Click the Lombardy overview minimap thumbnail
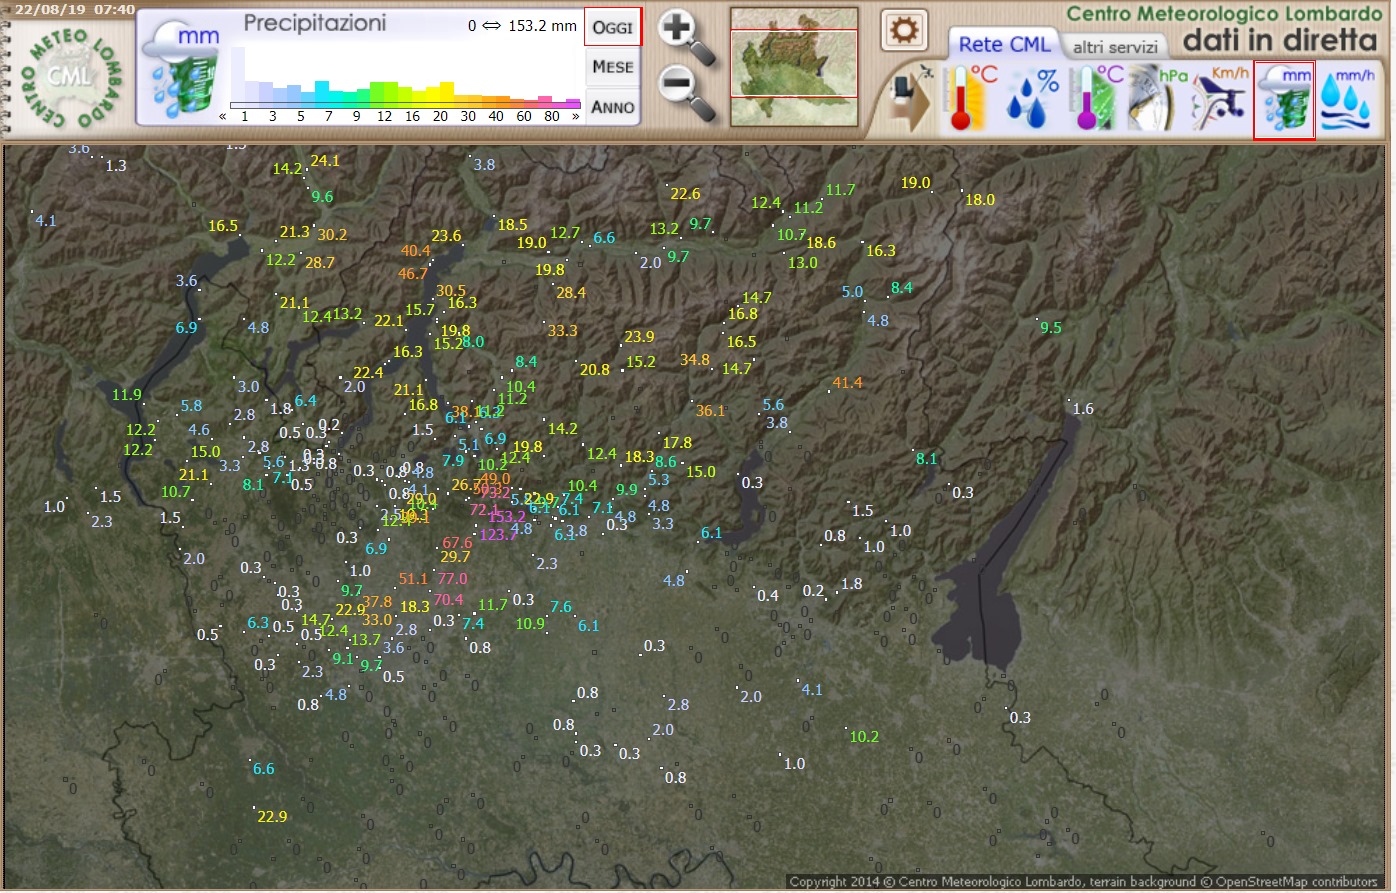The height and width of the screenshot is (893, 1396). coord(794,66)
